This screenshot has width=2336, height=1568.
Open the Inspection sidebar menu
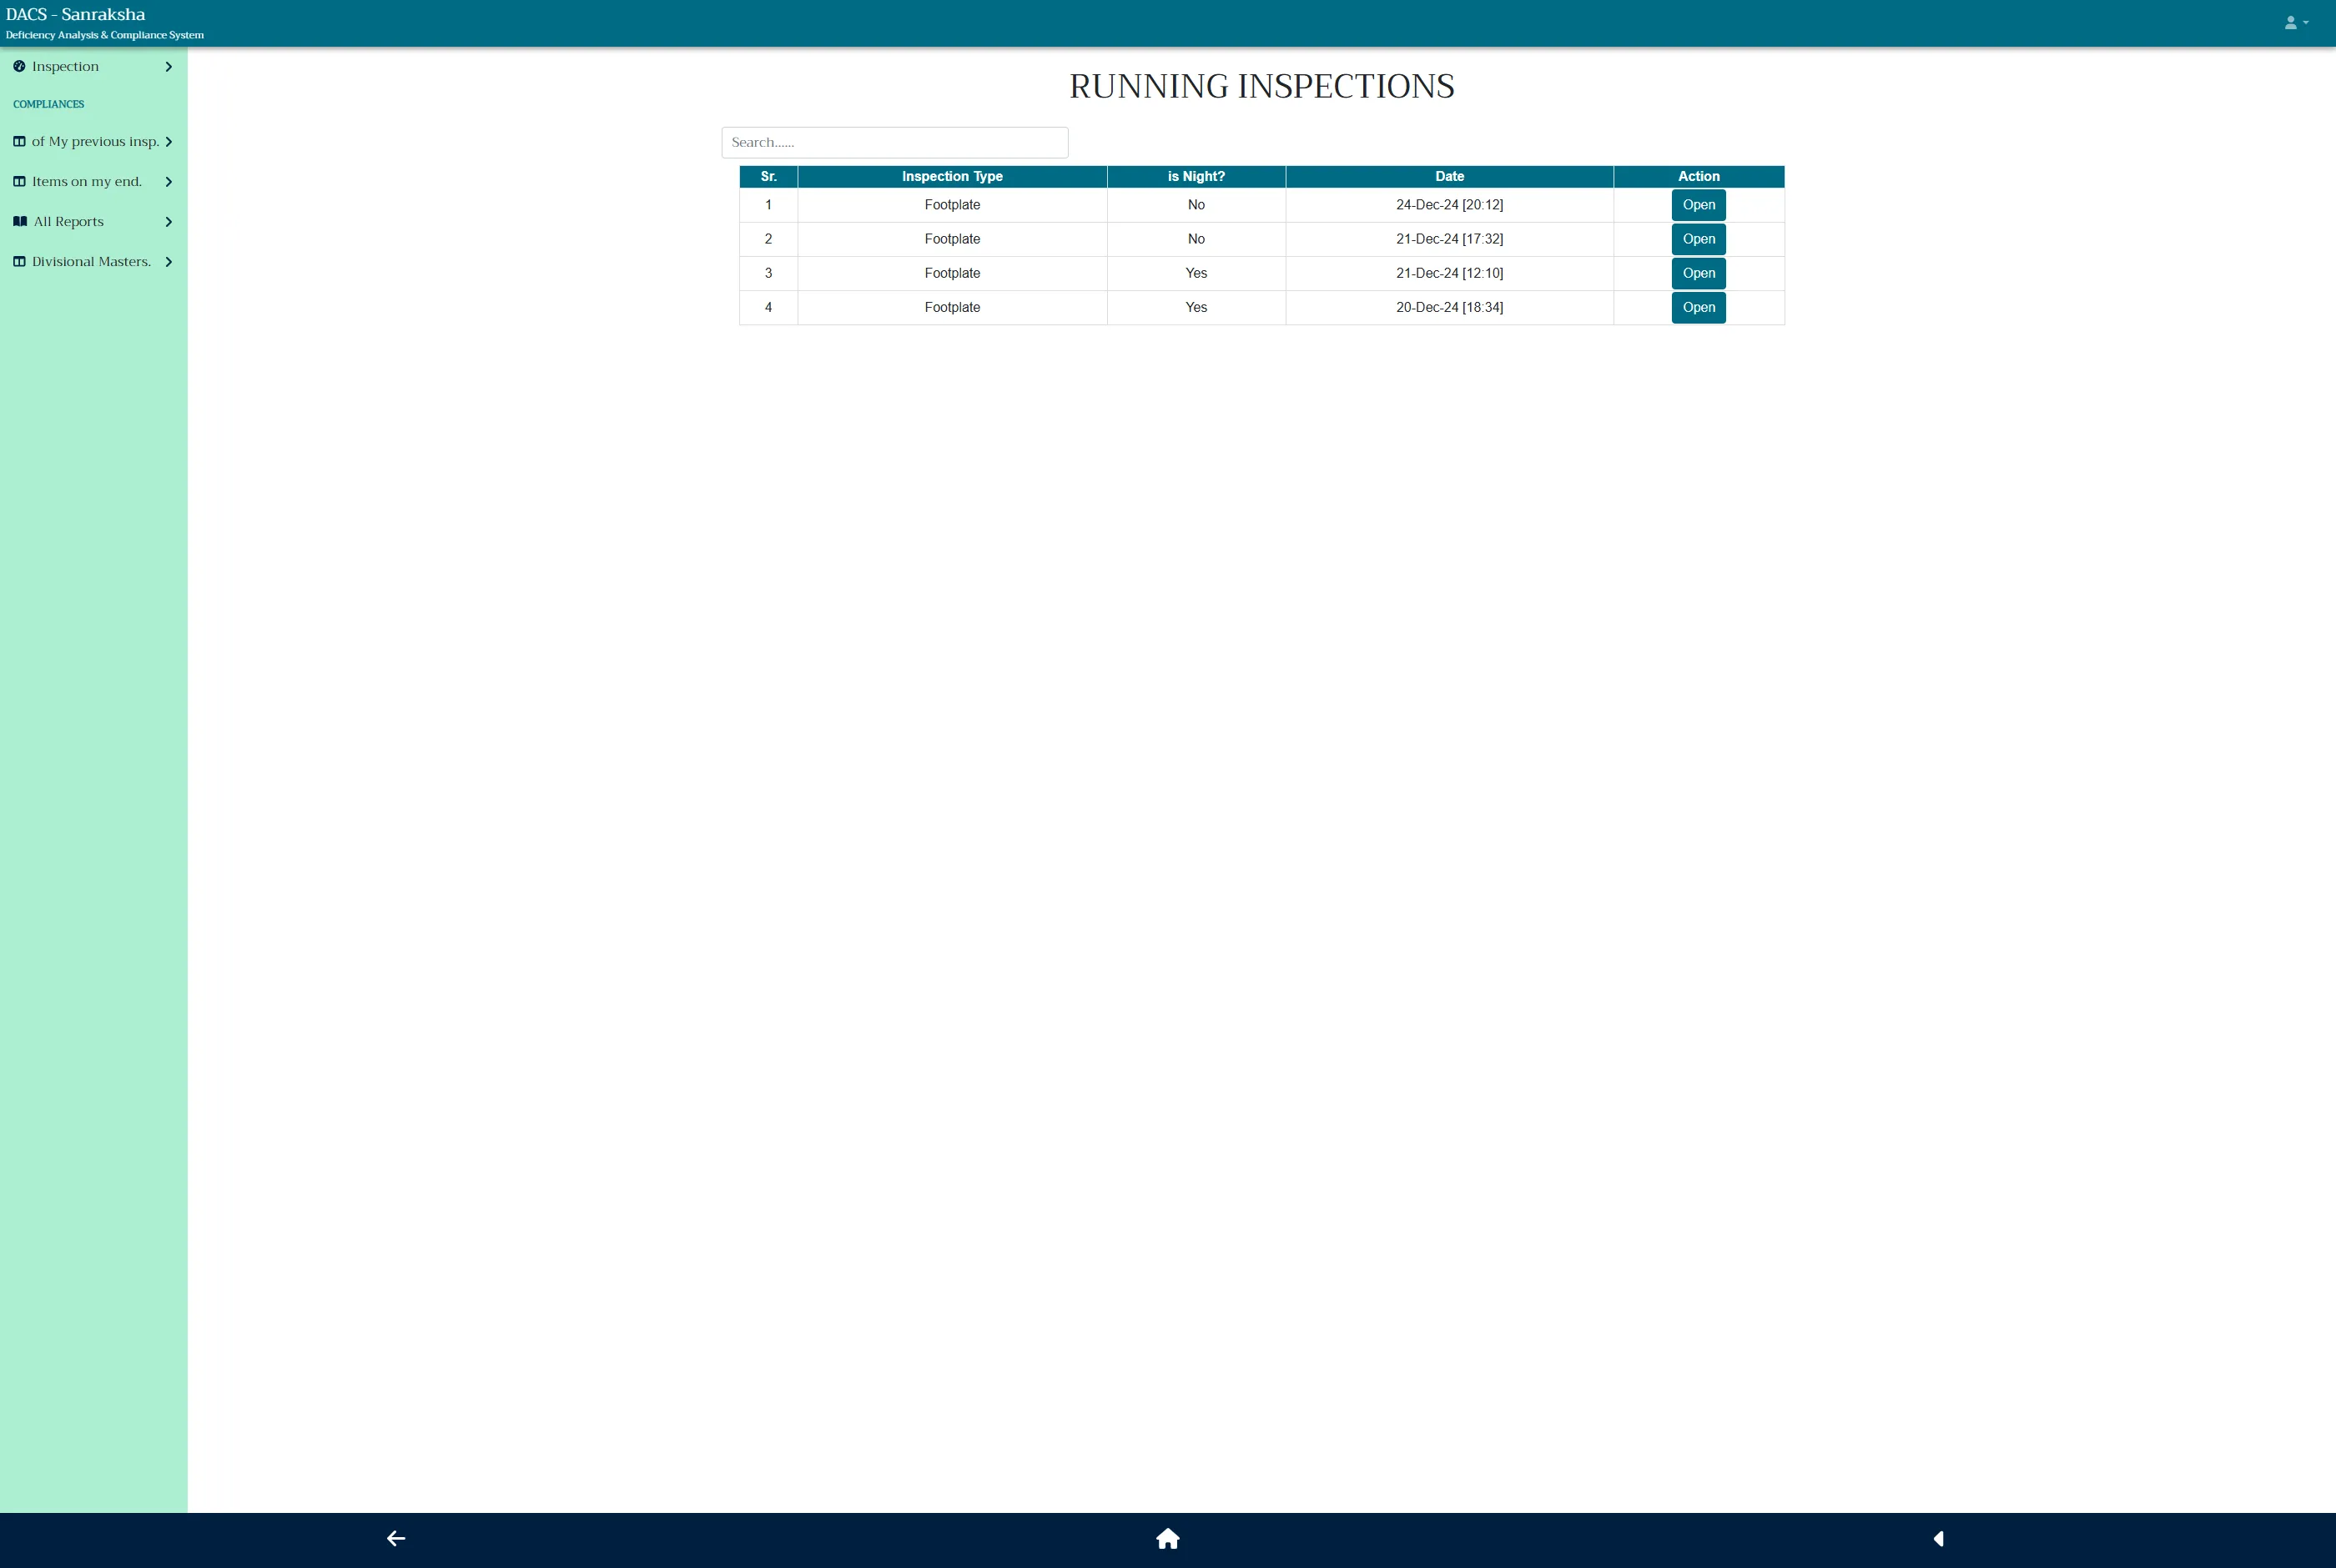pos(93,66)
